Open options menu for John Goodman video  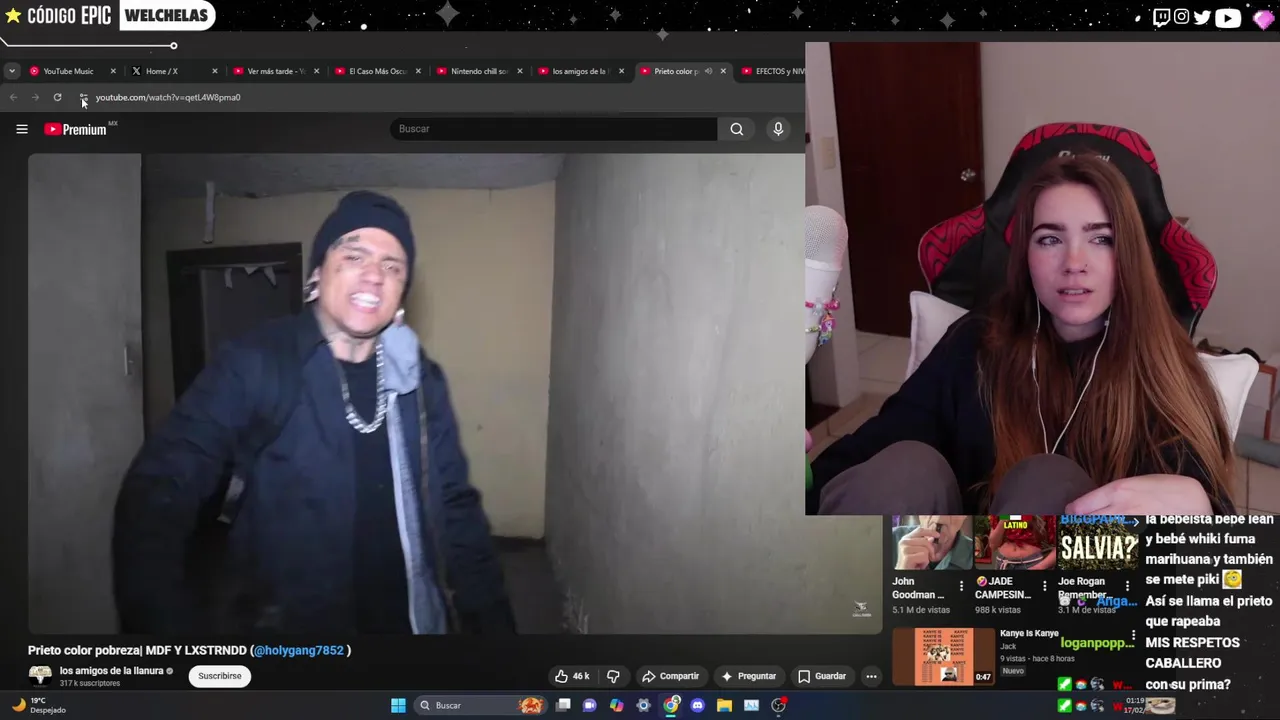(961, 586)
